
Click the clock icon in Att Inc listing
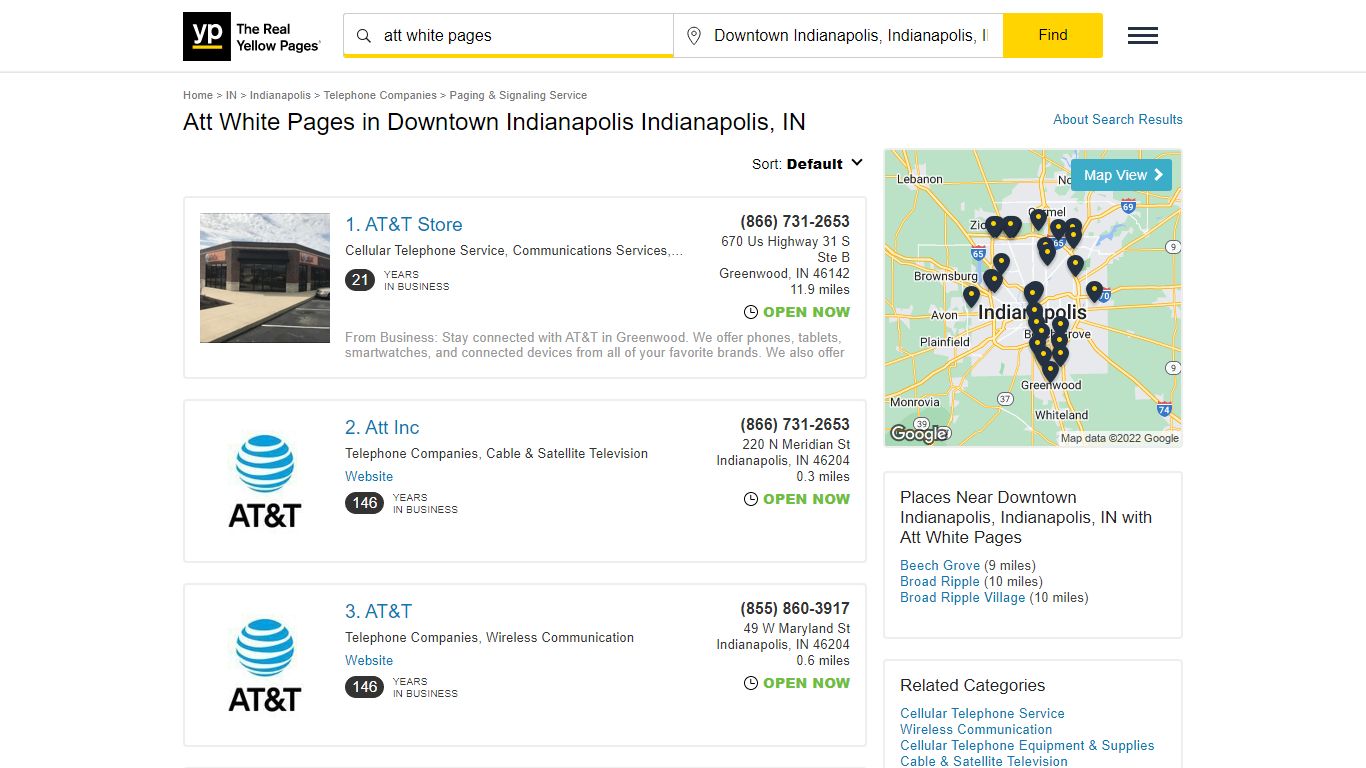point(751,499)
